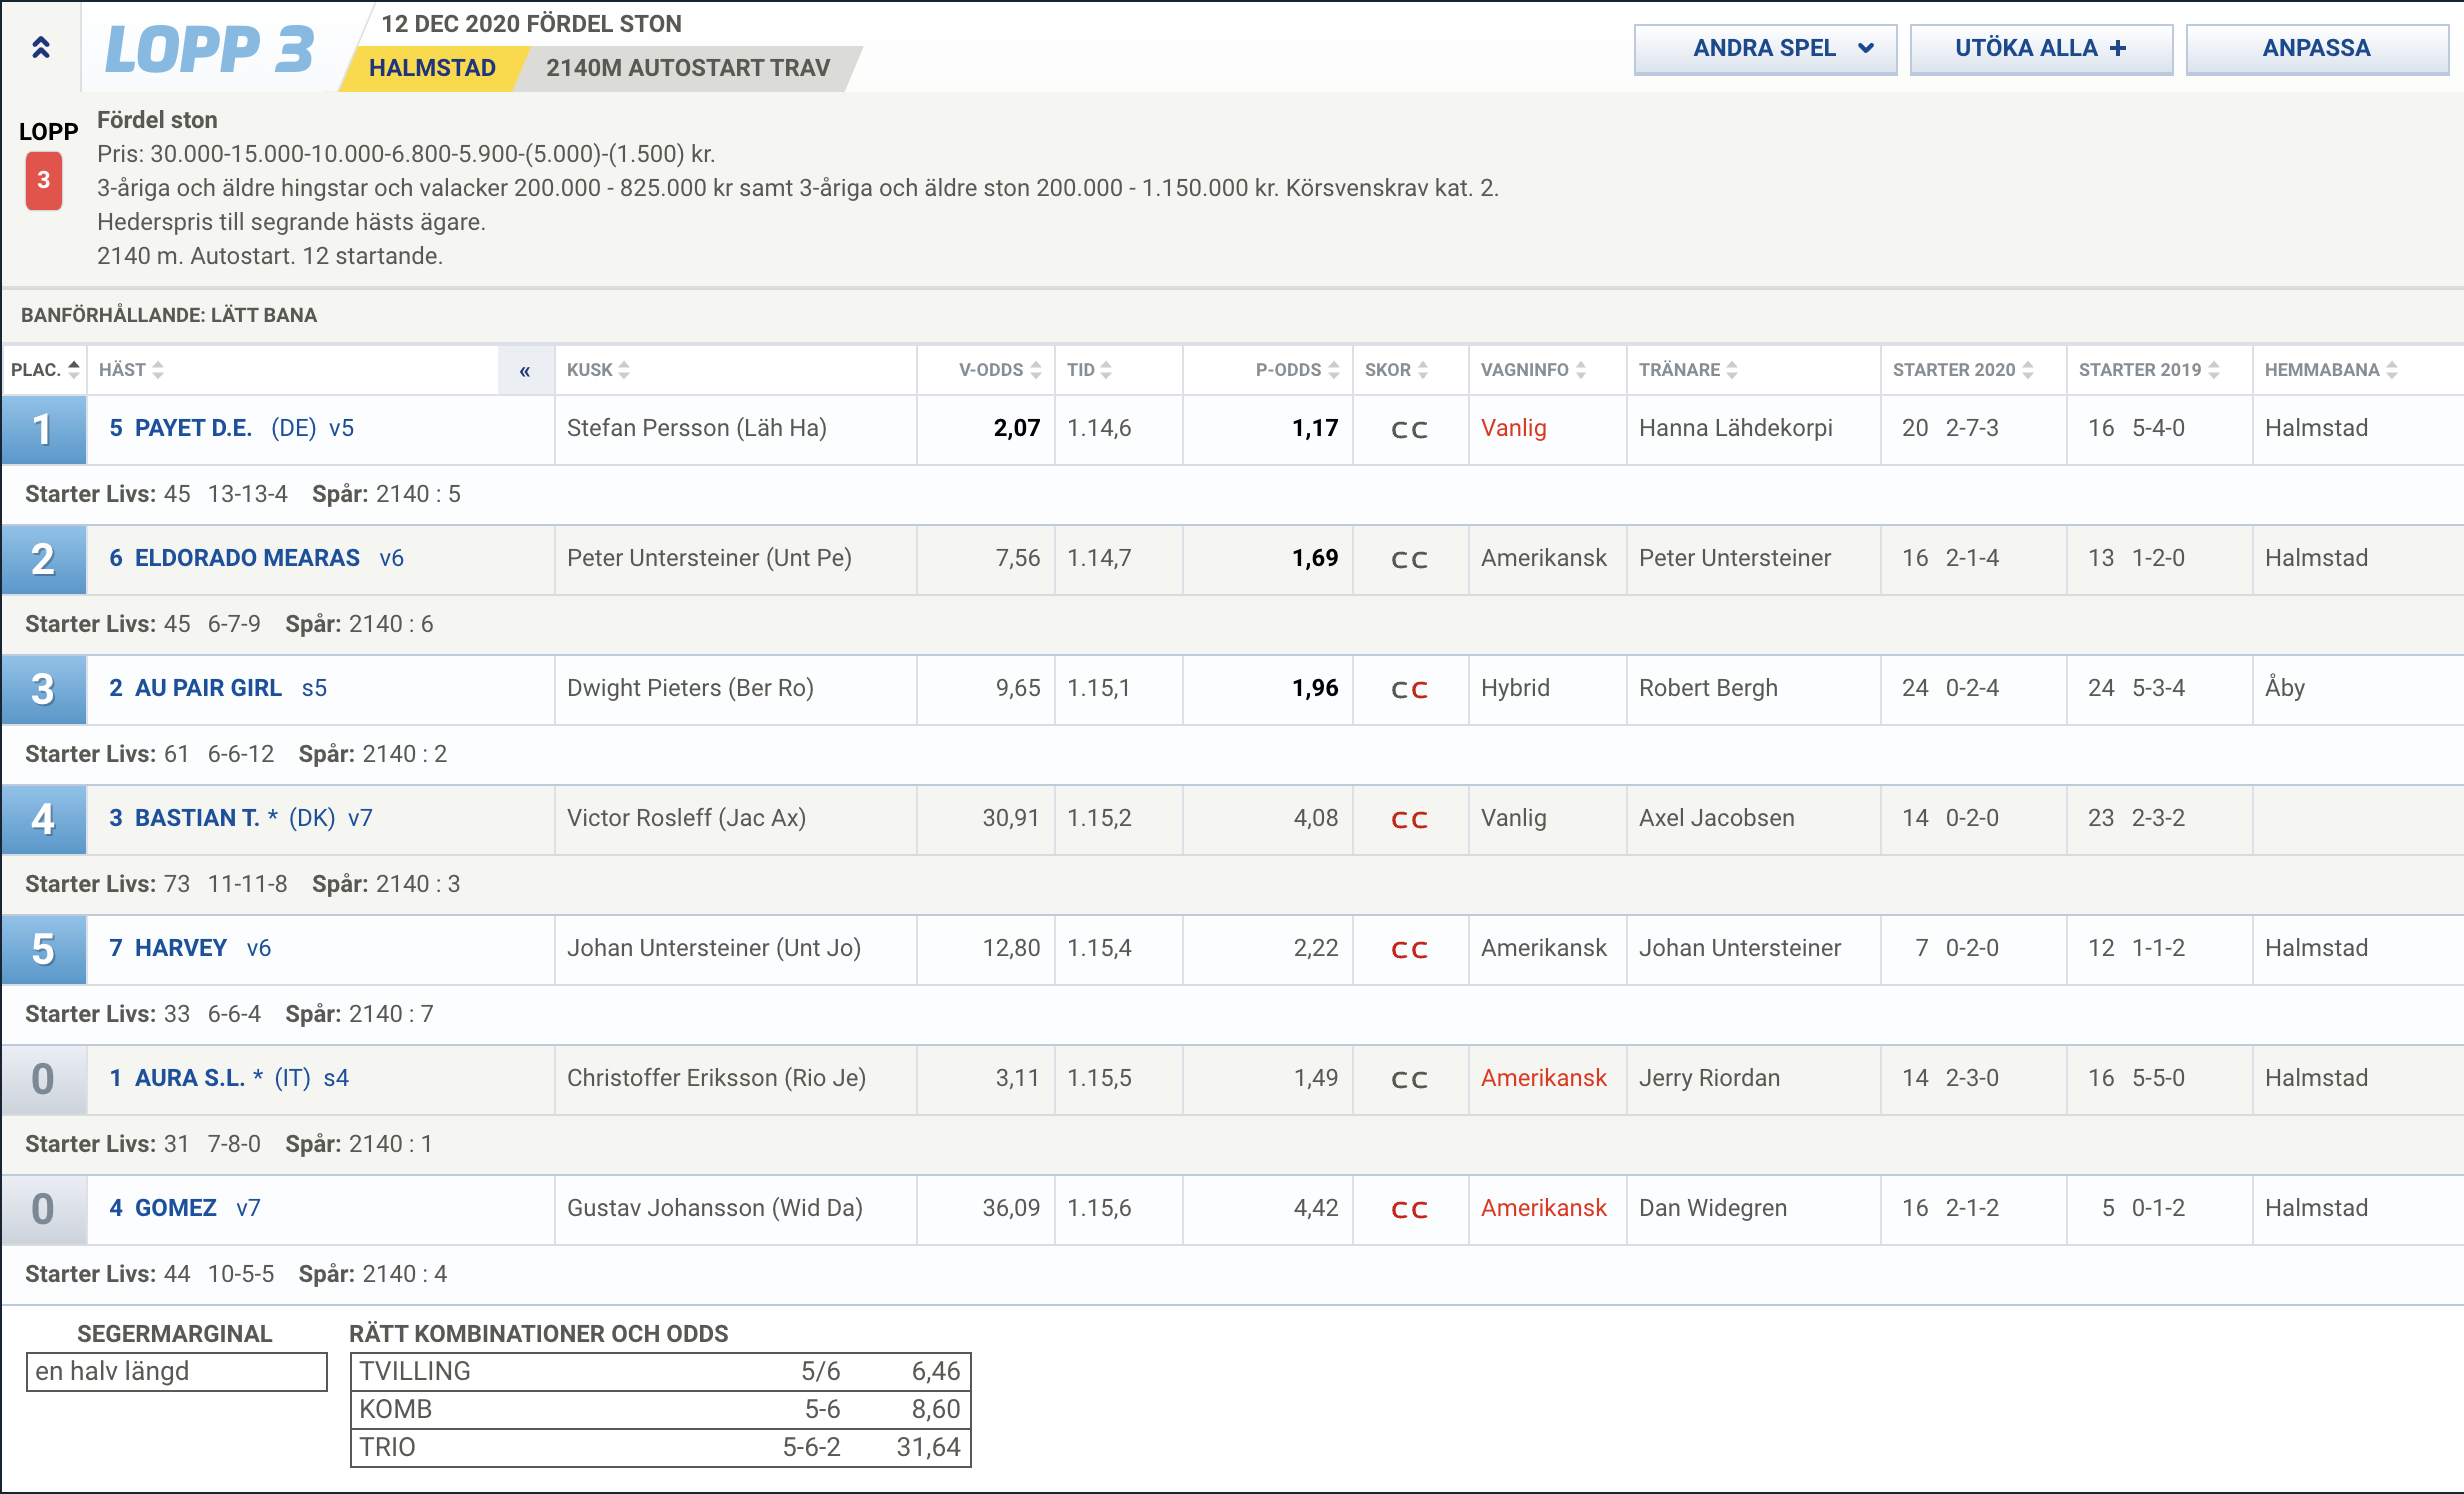Sort by VAGNINFO column
This screenshot has width=2464, height=1494.
coord(1533,370)
